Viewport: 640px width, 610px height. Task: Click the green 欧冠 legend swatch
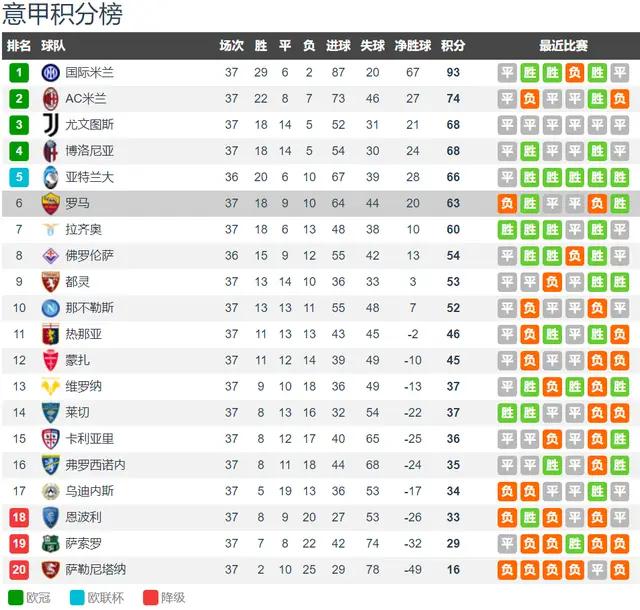coord(16,598)
